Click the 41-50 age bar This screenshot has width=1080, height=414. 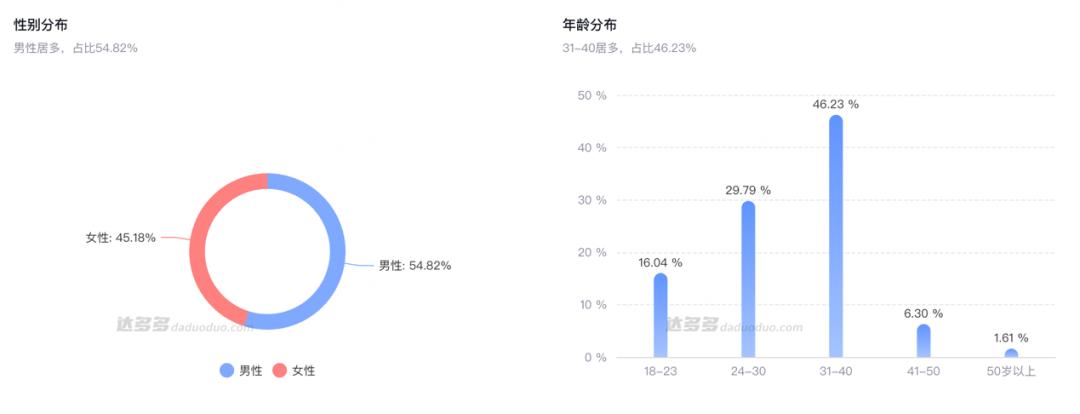point(923,341)
